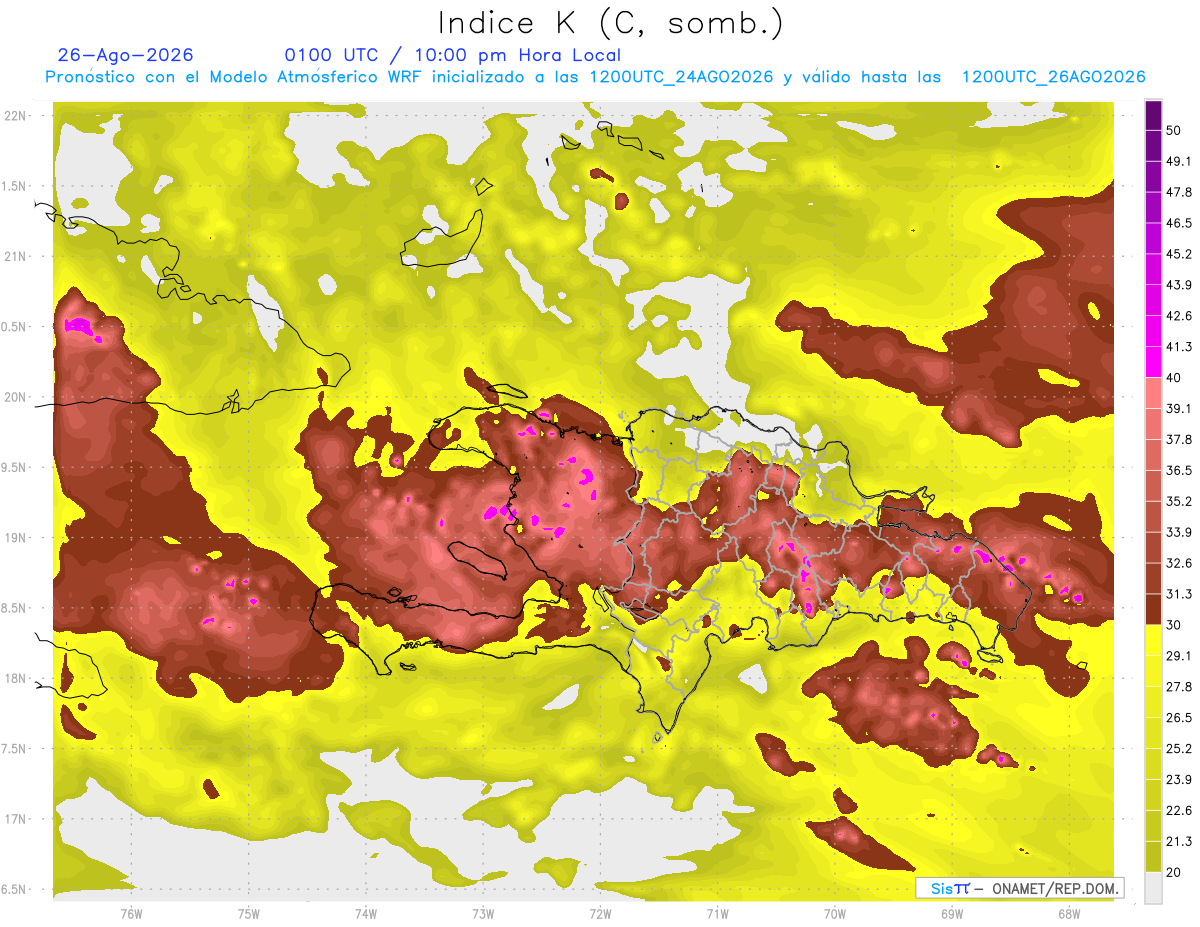Select the latitude label "8.5N"
Viewport: 1200px width, 927px height.
(15, 608)
